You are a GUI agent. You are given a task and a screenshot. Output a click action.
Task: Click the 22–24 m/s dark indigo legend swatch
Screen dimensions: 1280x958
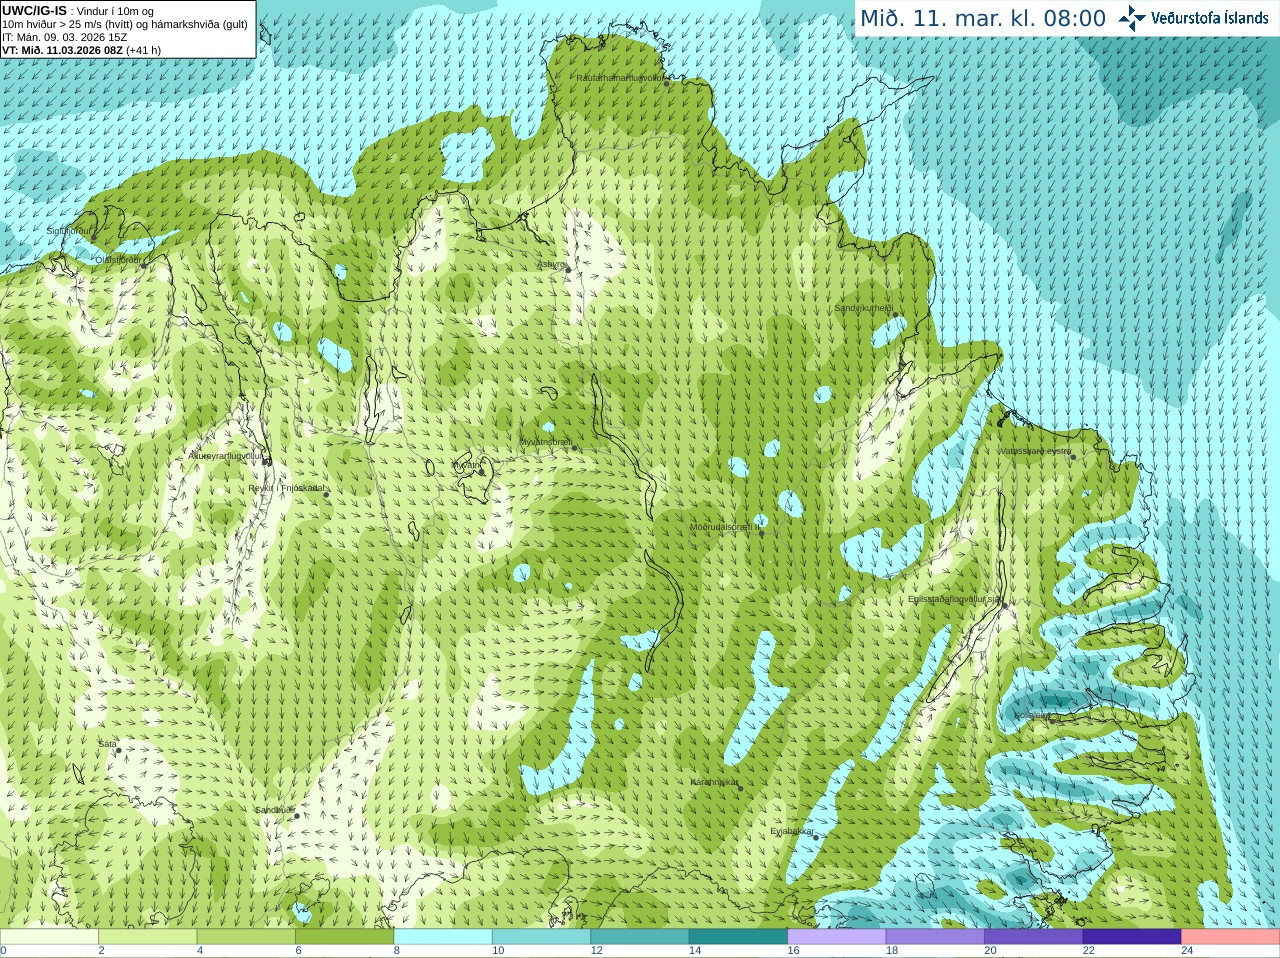[x=1132, y=937]
